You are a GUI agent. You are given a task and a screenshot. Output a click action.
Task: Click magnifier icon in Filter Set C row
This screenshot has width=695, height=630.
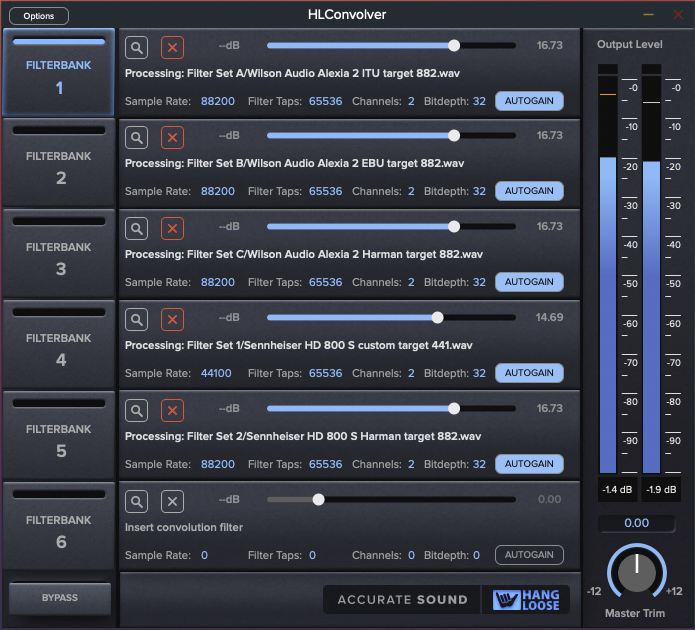pyautogui.click(x=137, y=229)
